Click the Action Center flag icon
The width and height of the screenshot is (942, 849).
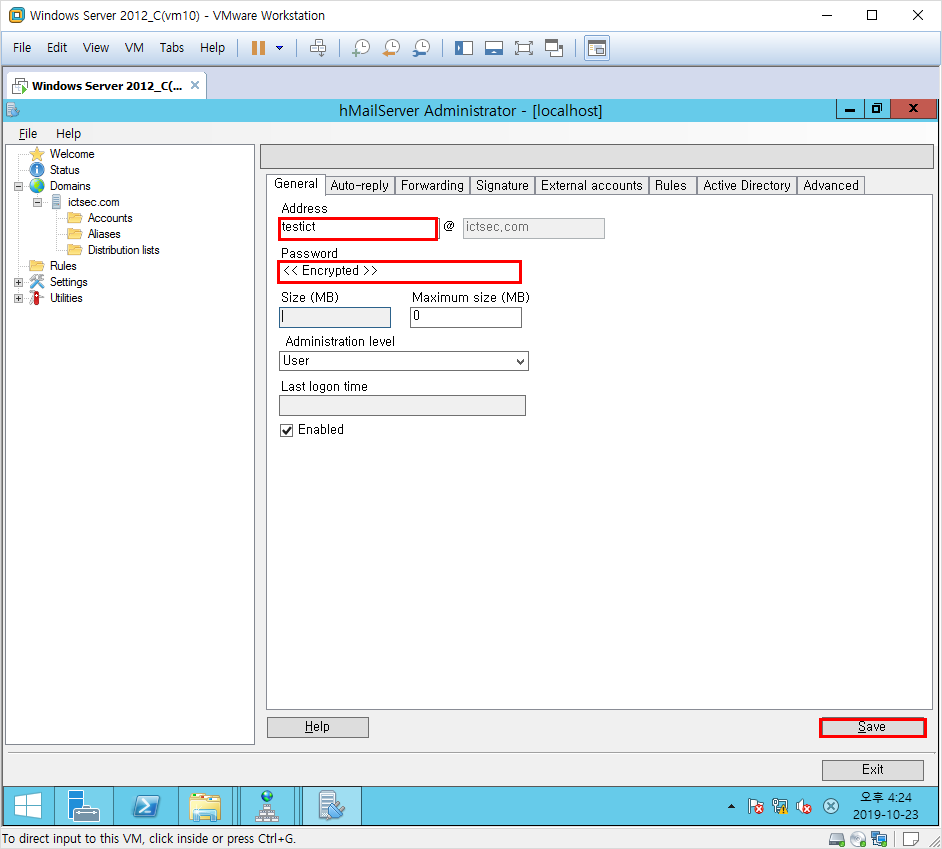[756, 806]
